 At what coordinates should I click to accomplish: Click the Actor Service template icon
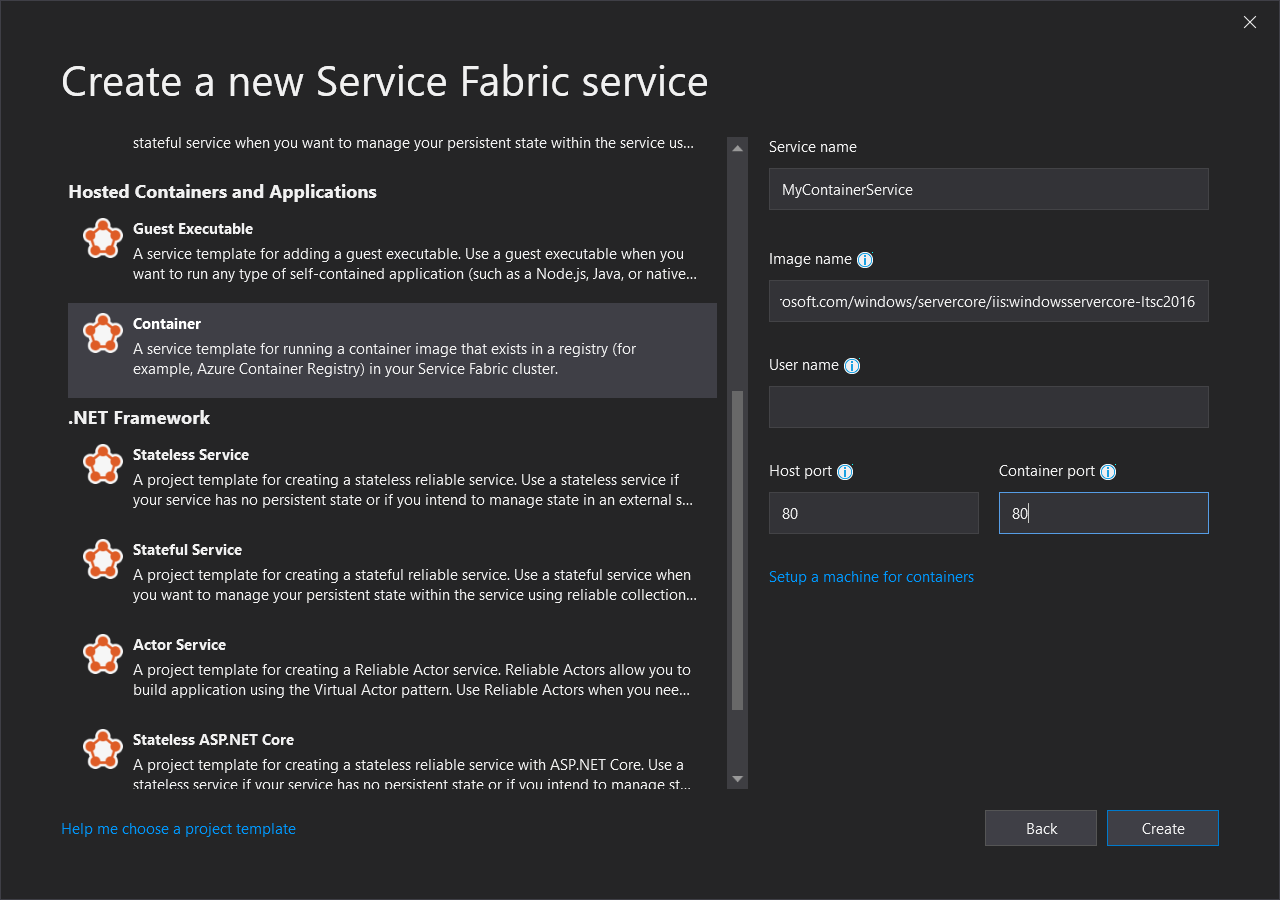point(102,655)
